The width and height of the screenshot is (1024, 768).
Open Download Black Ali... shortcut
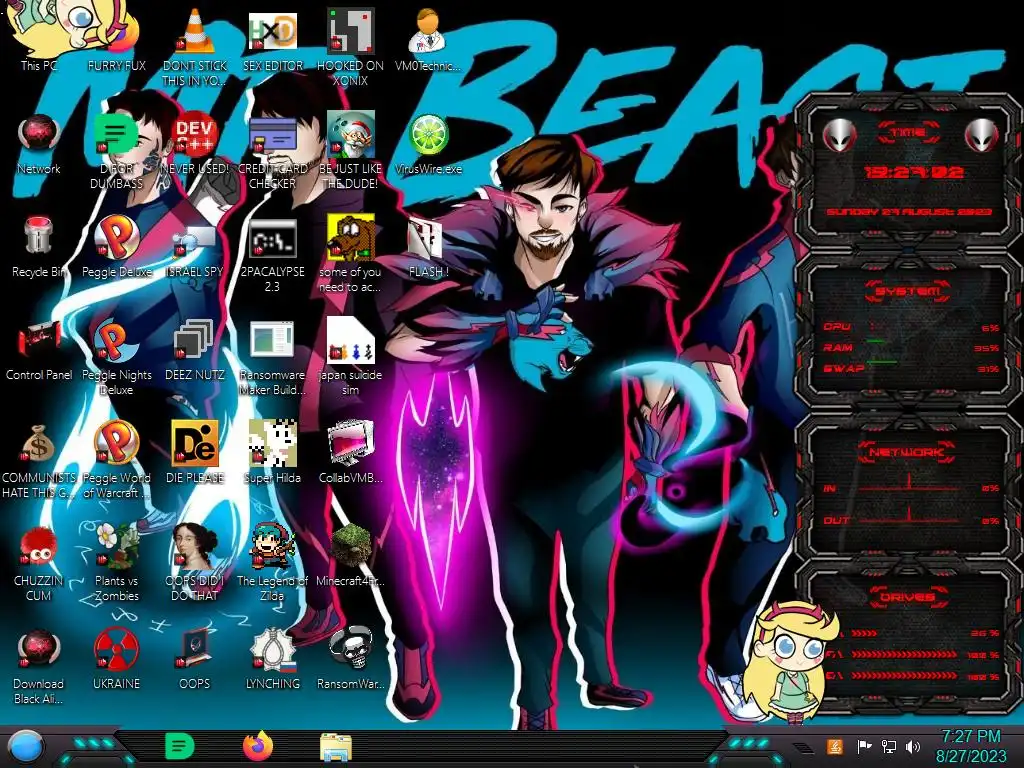point(39,666)
